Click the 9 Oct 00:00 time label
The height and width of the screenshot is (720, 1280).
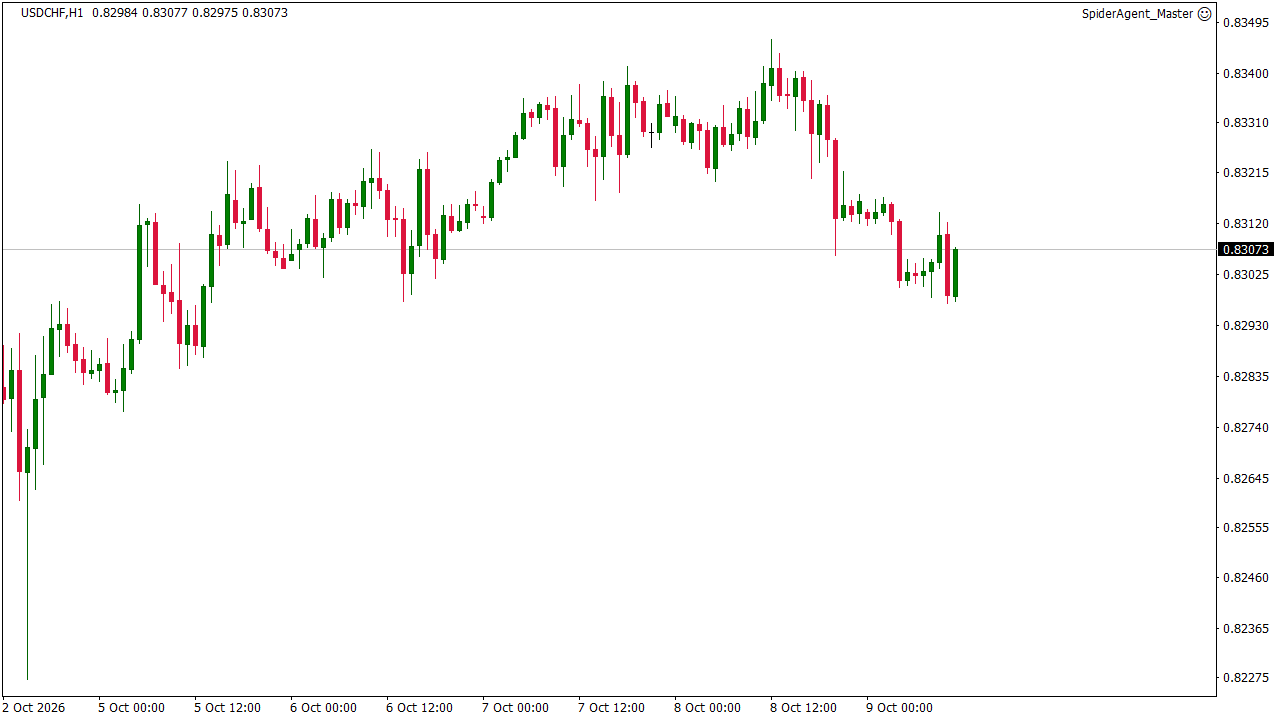(899, 708)
